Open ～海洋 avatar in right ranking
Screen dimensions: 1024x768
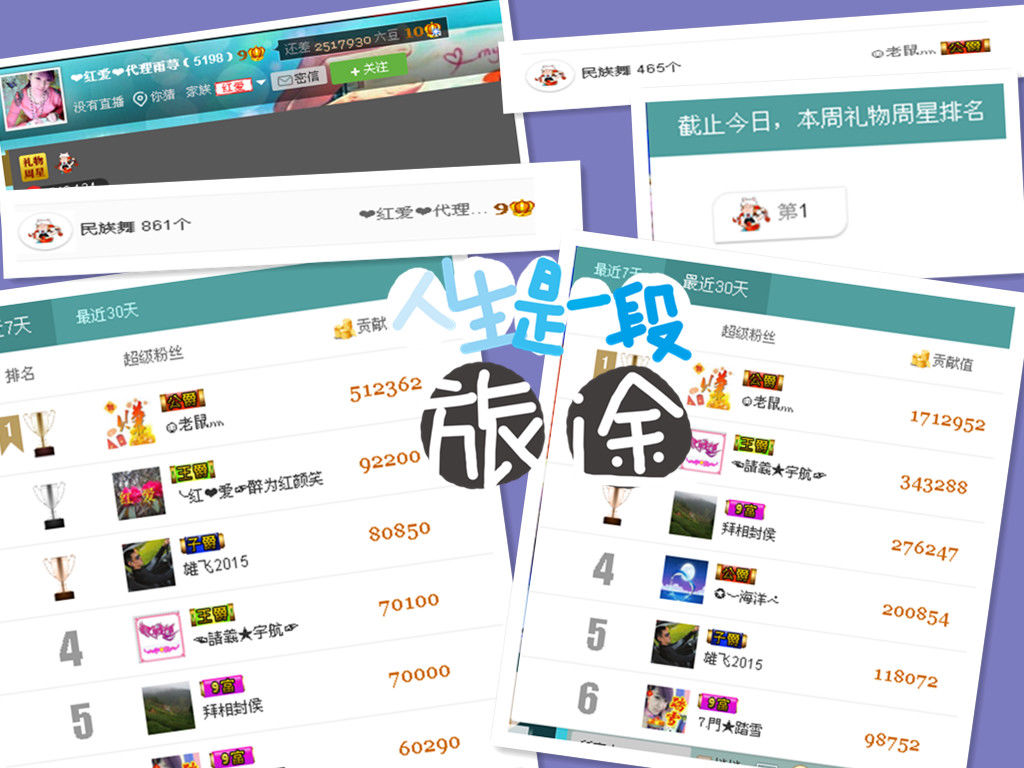(684, 579)
